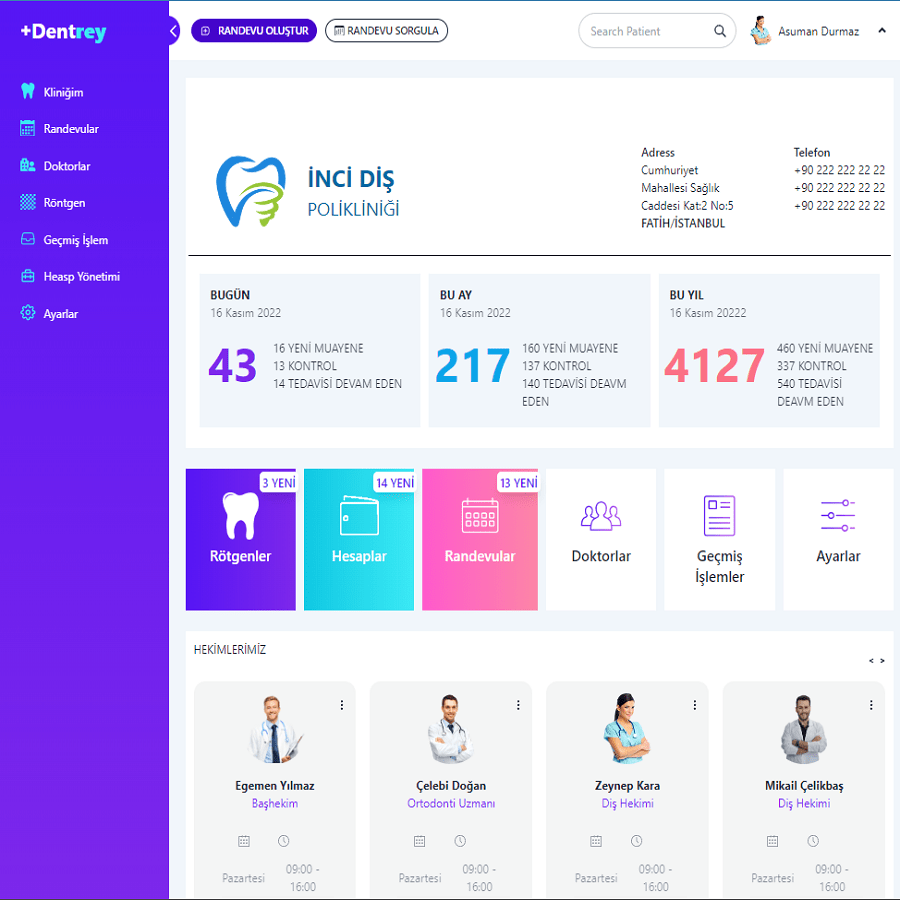900x900 pixels.
Task: Click Asuman Durmaz avatar picture
Action: (761, 30)
